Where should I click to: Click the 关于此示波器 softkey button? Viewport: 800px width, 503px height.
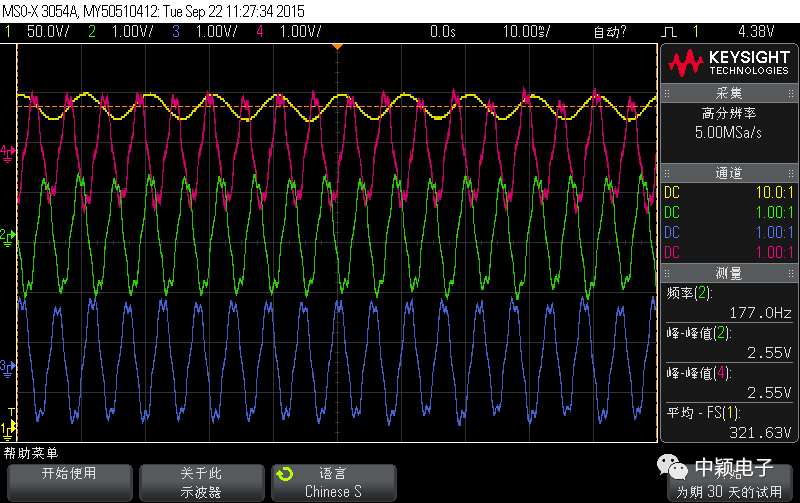click(202, 482)
